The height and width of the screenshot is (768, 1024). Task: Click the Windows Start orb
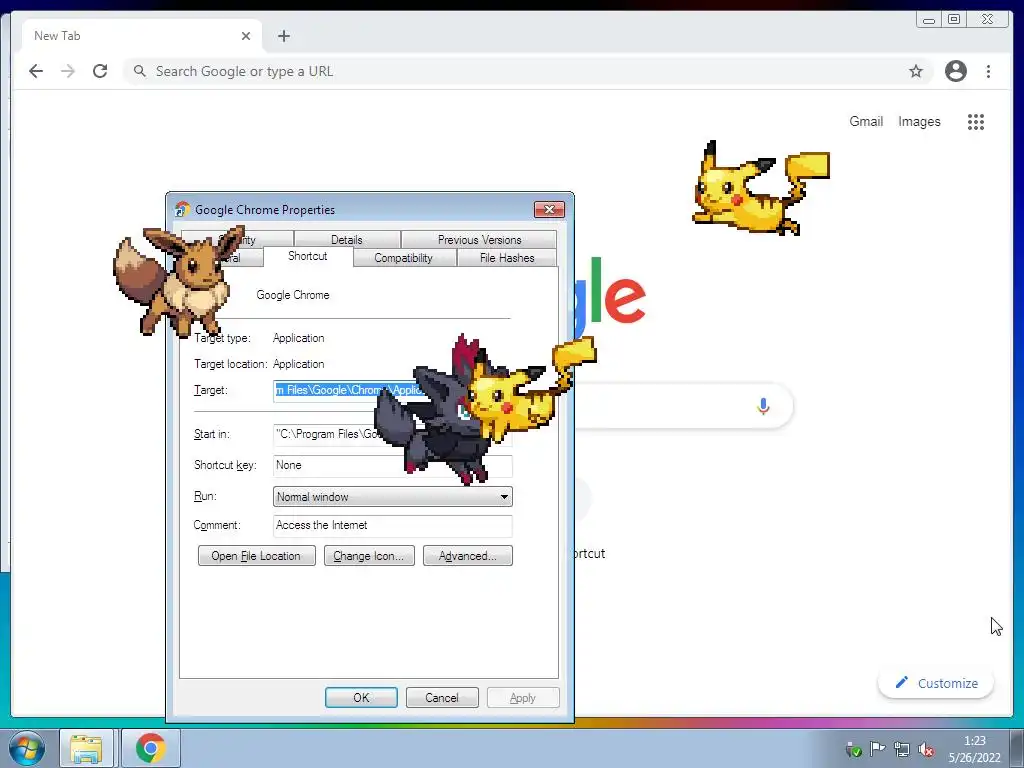click(25, 748)
